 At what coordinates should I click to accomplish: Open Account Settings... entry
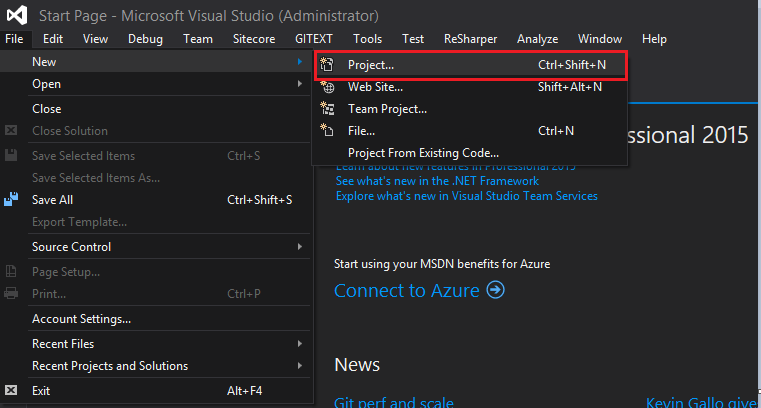(155, 319)
